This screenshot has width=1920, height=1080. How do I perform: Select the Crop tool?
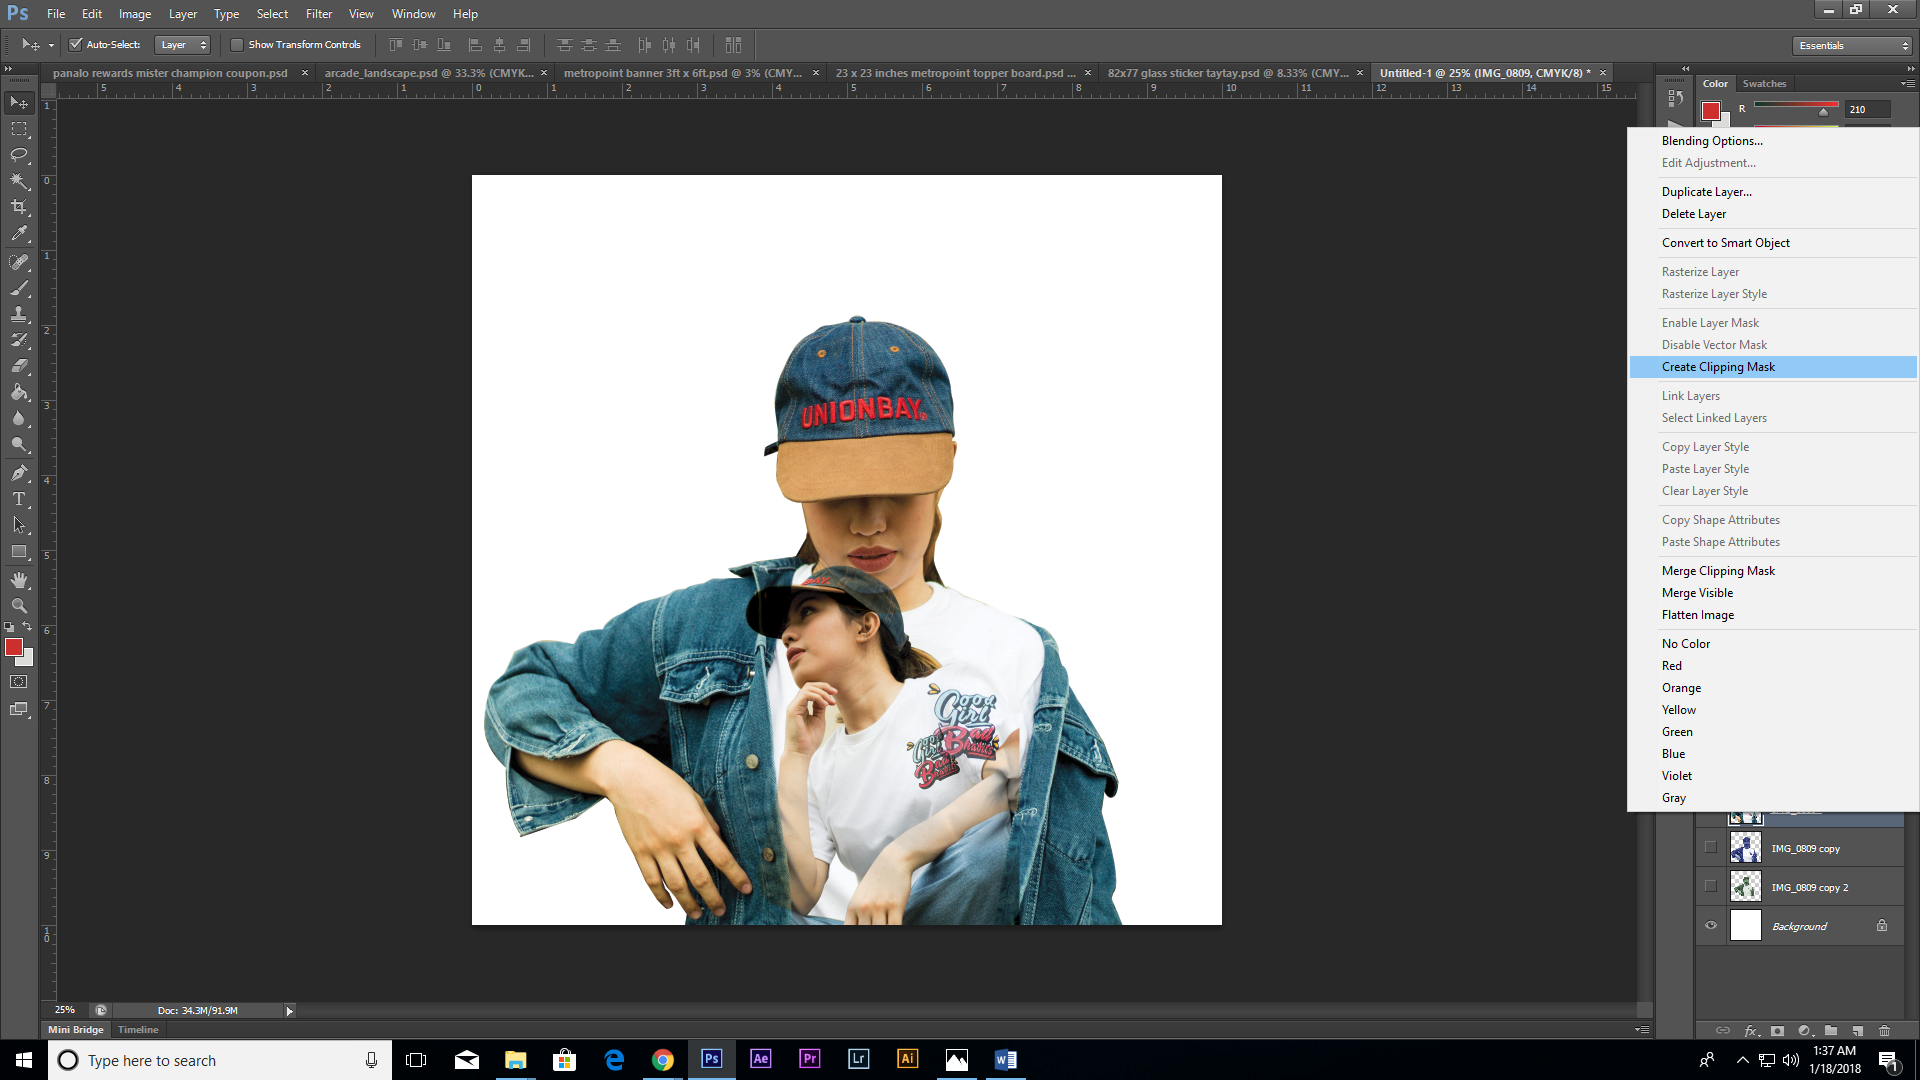tap(19, 207)
